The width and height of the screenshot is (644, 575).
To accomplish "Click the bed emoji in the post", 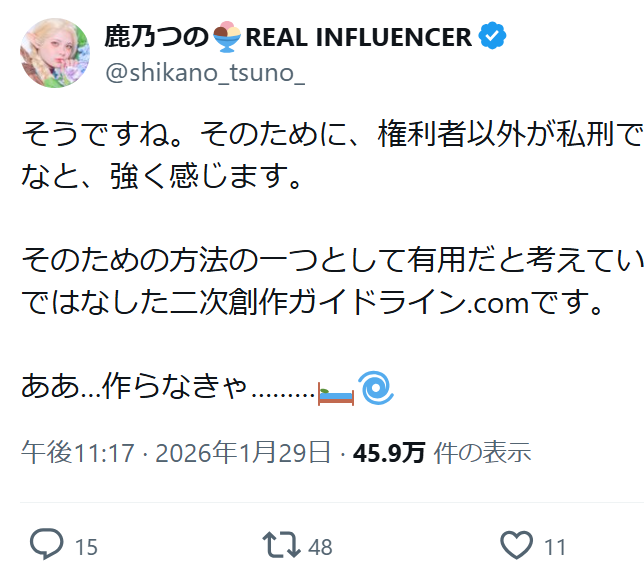I will pos(335,393).
